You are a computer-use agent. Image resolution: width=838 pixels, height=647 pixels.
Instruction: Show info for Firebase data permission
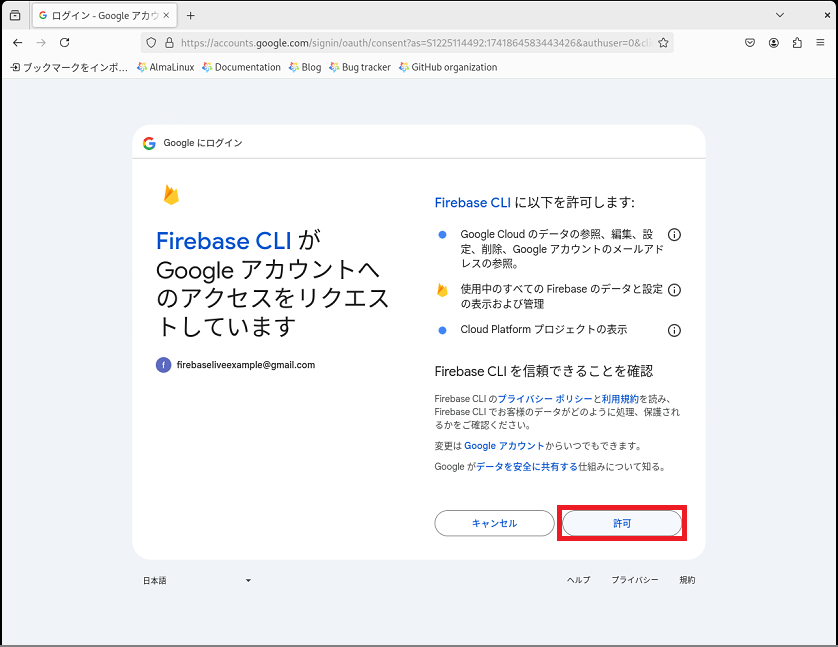point(674,290)
